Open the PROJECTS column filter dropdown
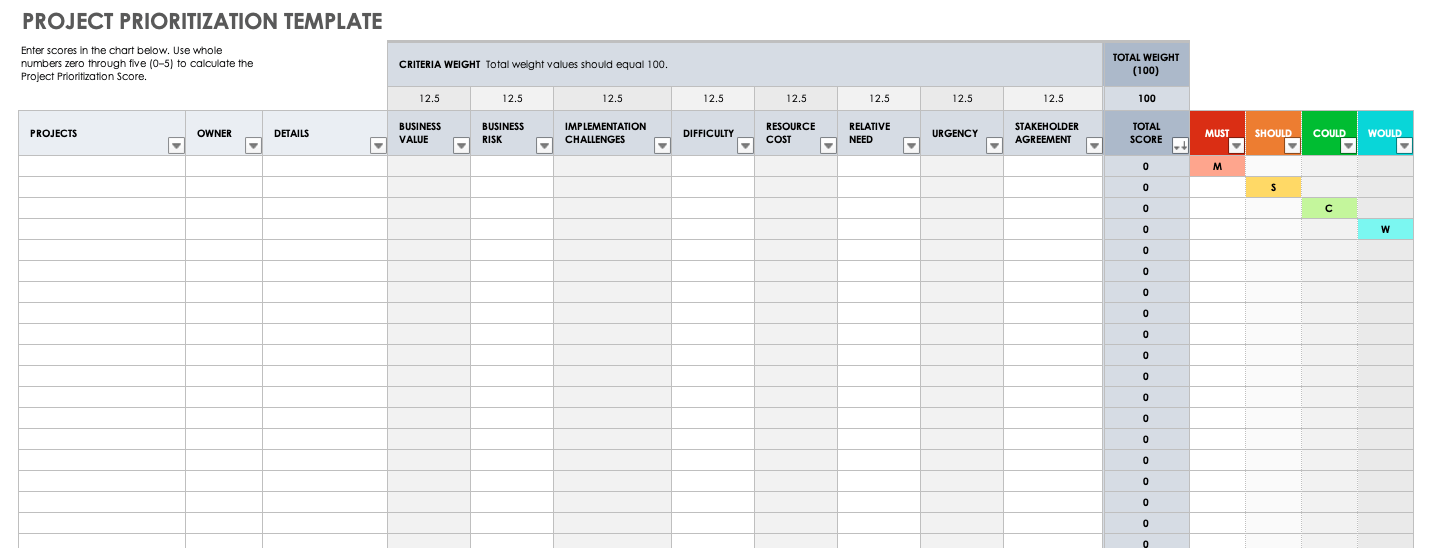1438x548 pixels. pyautogui.click(x=176, y=145)
